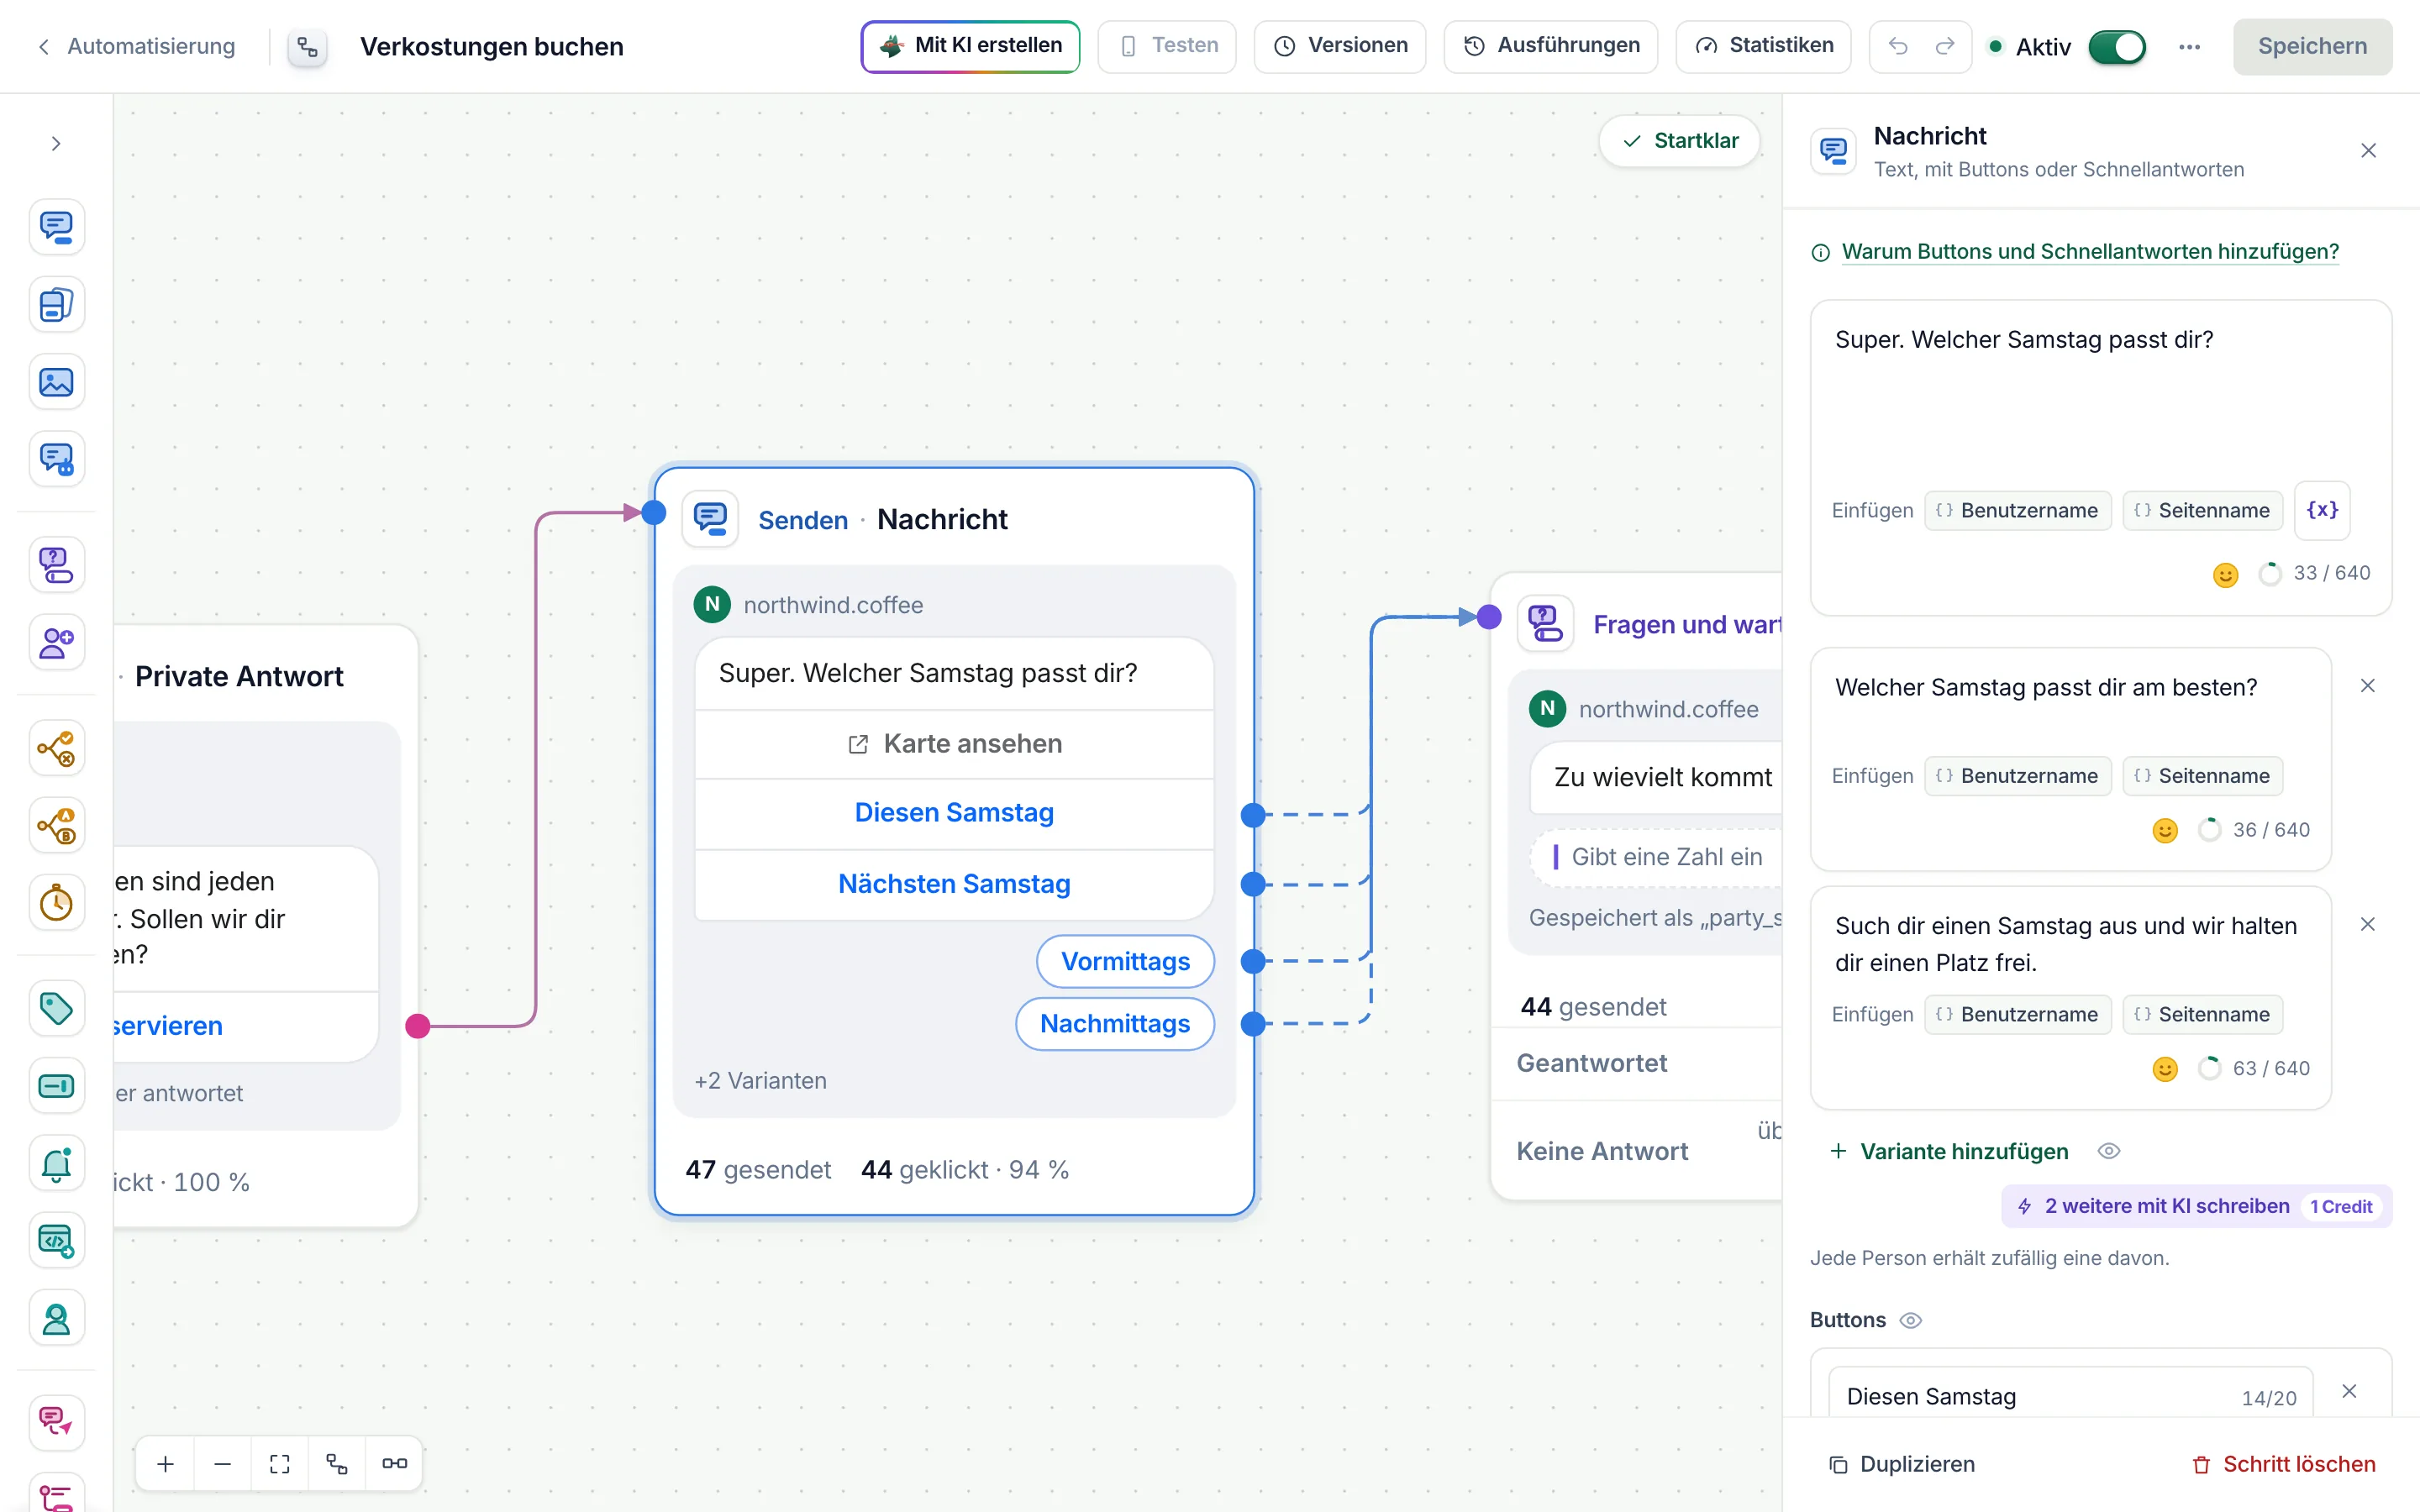The width and height of the screenshot is (2420, 1512).
Task: Add the follow contact step icon
Action: coord(56,642)
